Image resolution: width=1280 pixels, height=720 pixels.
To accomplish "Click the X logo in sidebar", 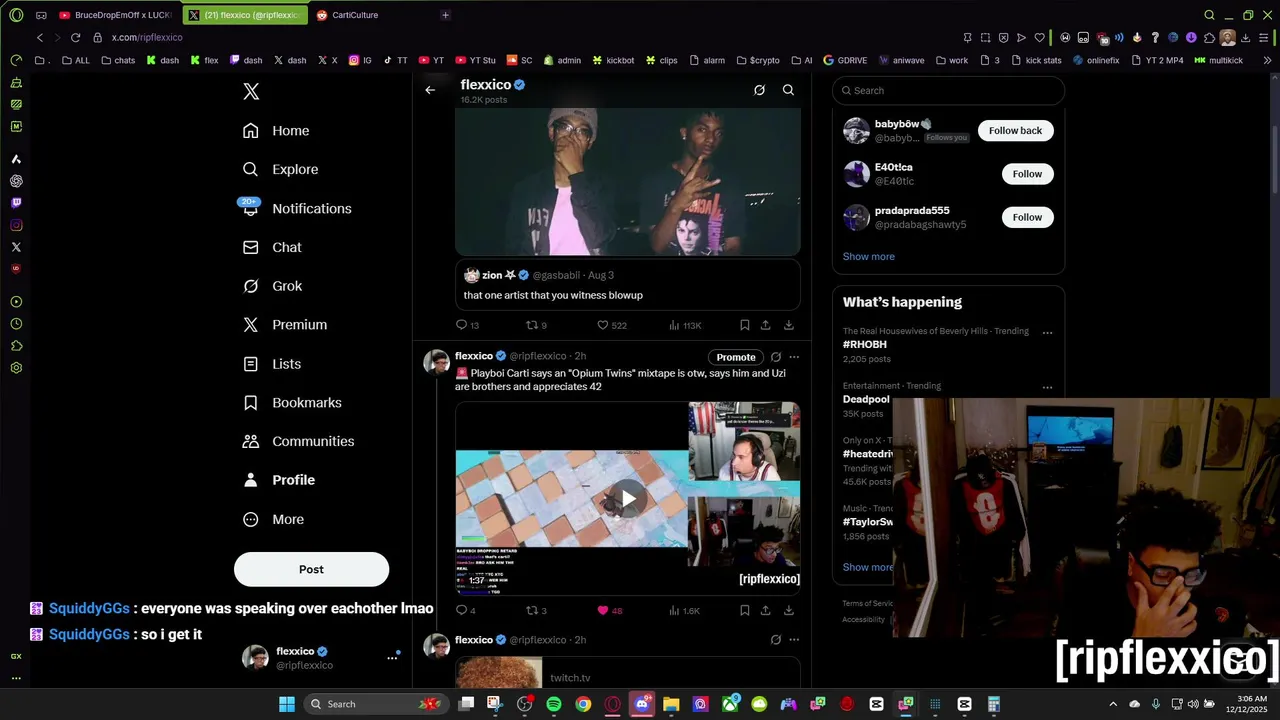I will (x=251, y=92).
